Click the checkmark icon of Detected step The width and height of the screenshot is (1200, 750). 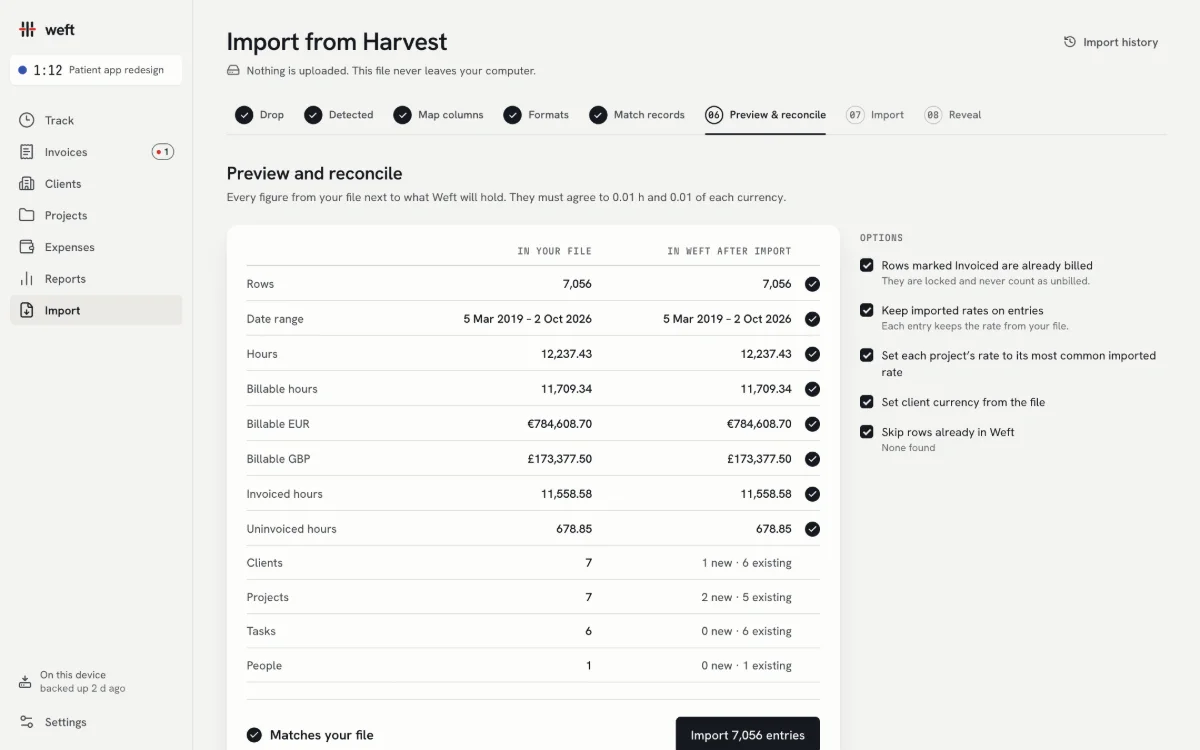click(x=313, y=115)
